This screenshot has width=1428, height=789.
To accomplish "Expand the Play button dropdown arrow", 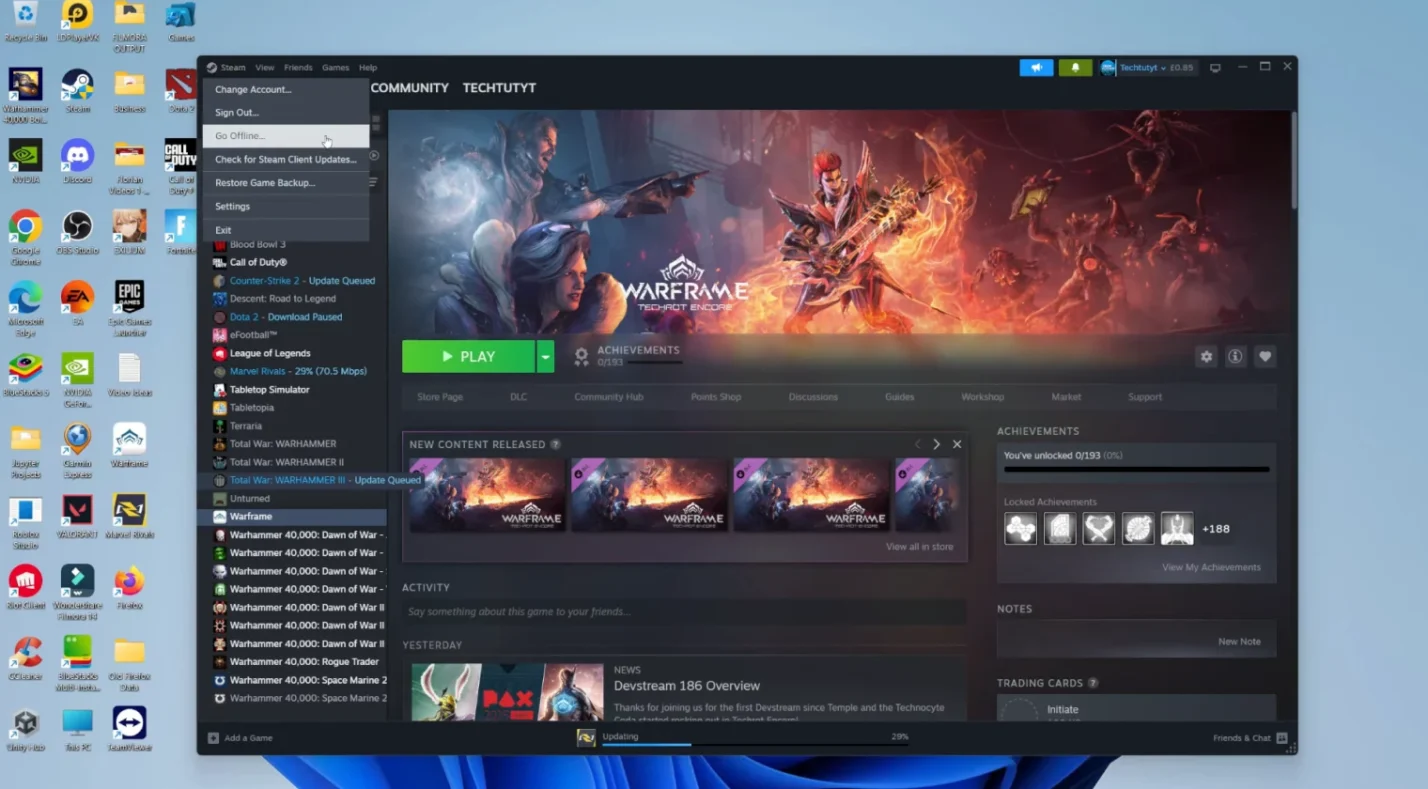I will point(545,357).
